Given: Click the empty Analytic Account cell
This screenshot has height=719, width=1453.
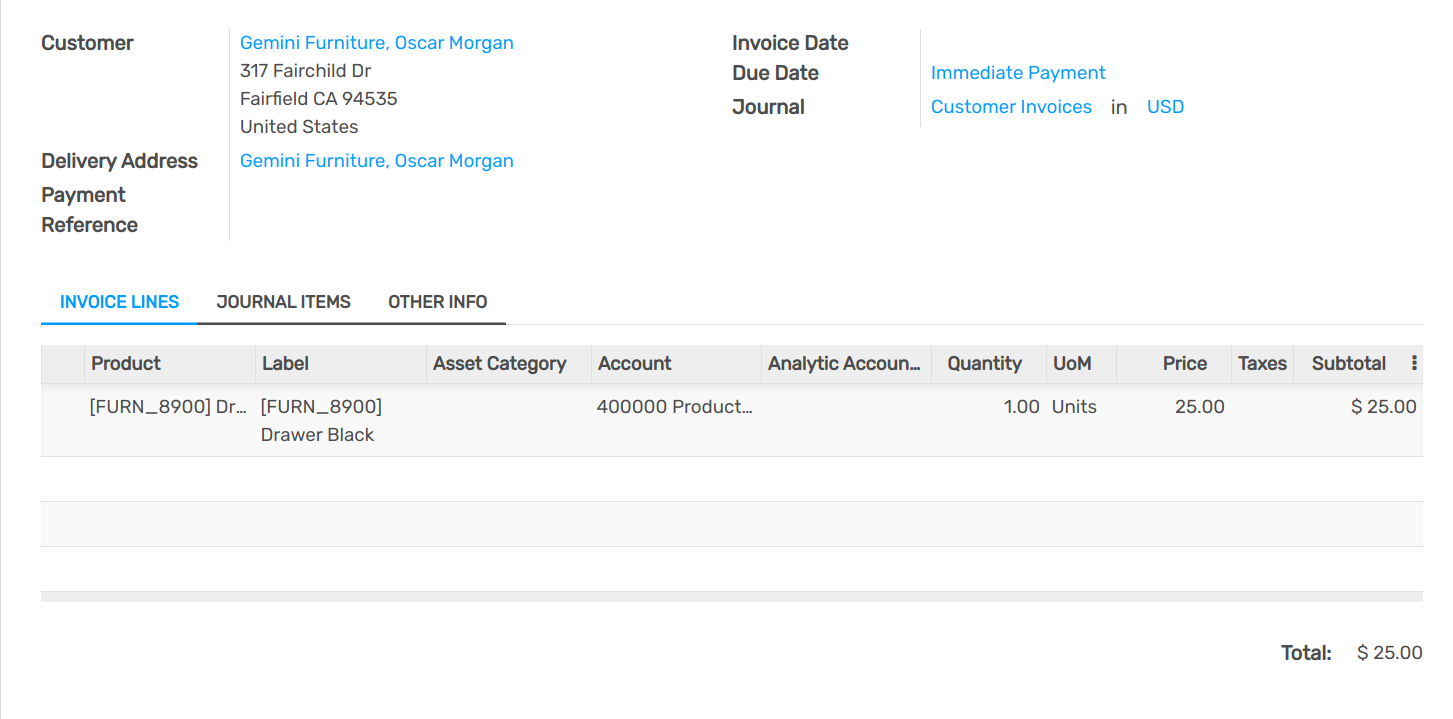Looking at the screenshot, I should [845, 406].
